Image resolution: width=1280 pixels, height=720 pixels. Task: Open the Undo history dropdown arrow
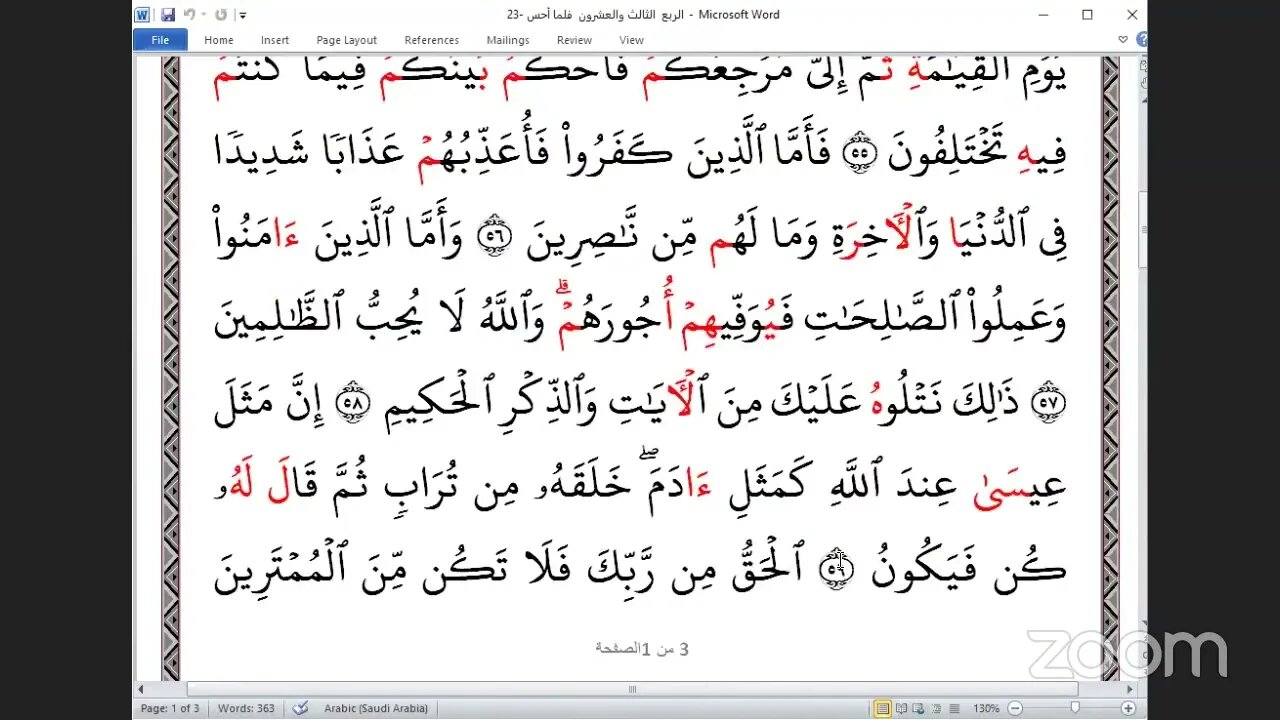click(203, 15)
